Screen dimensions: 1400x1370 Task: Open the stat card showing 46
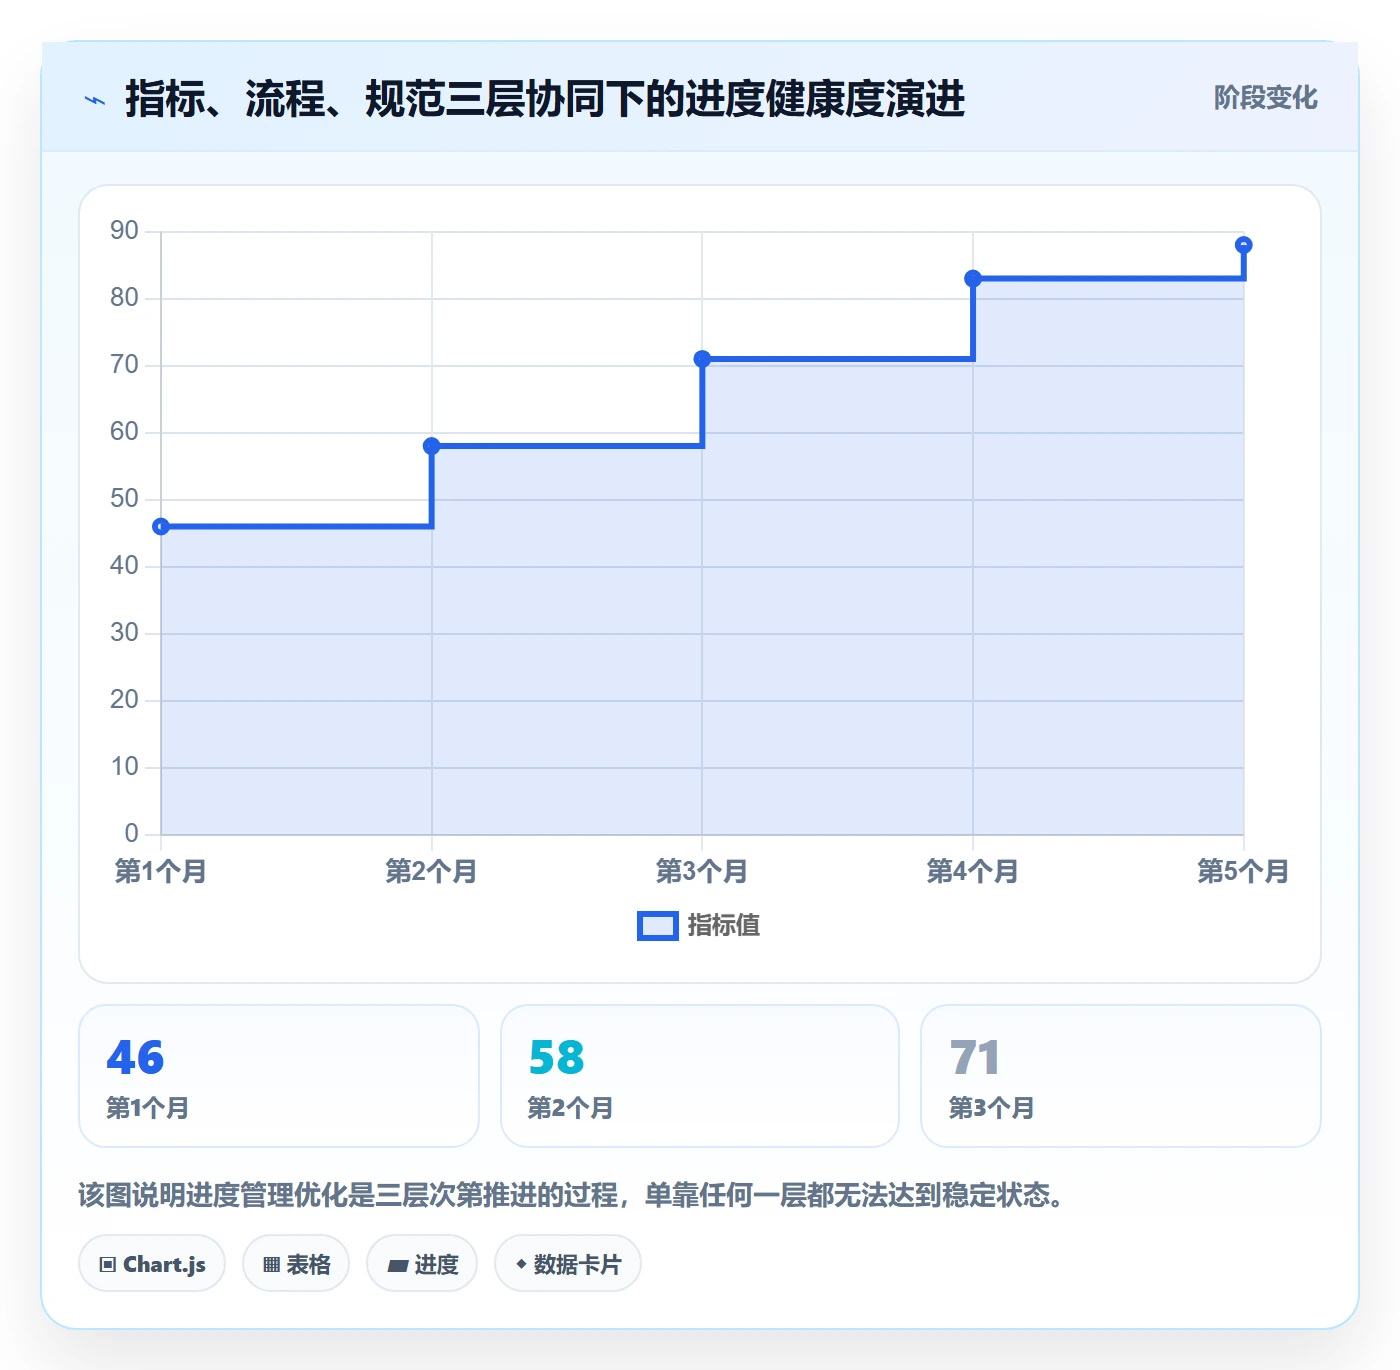click(279, 1076)
